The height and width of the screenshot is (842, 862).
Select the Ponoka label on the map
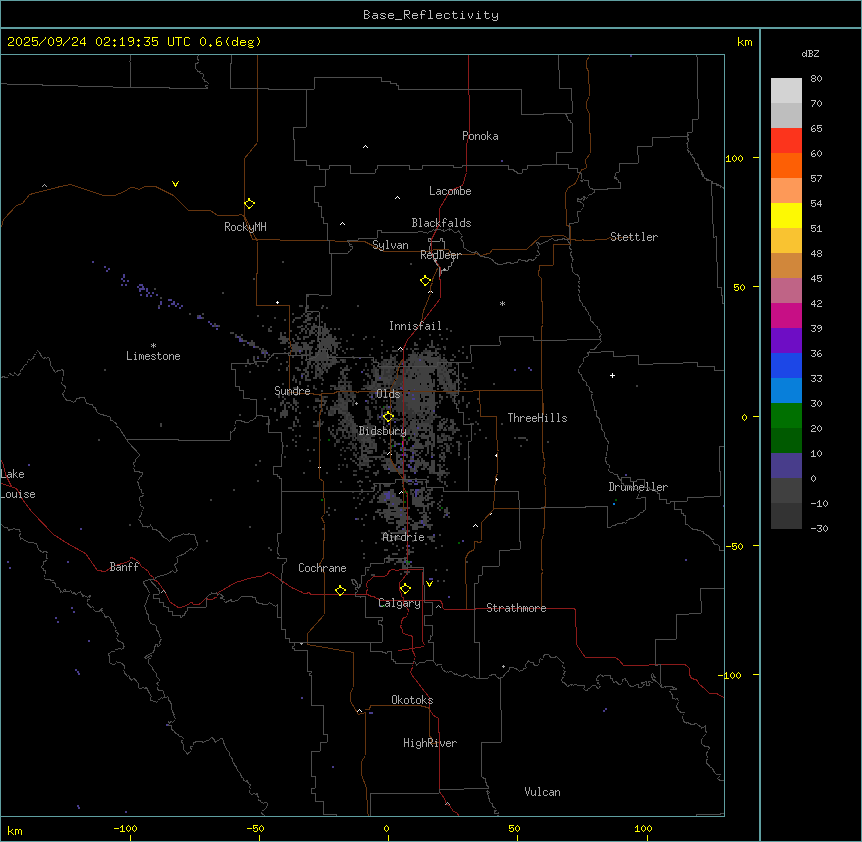pyautogui.click(x=480, y=136)
